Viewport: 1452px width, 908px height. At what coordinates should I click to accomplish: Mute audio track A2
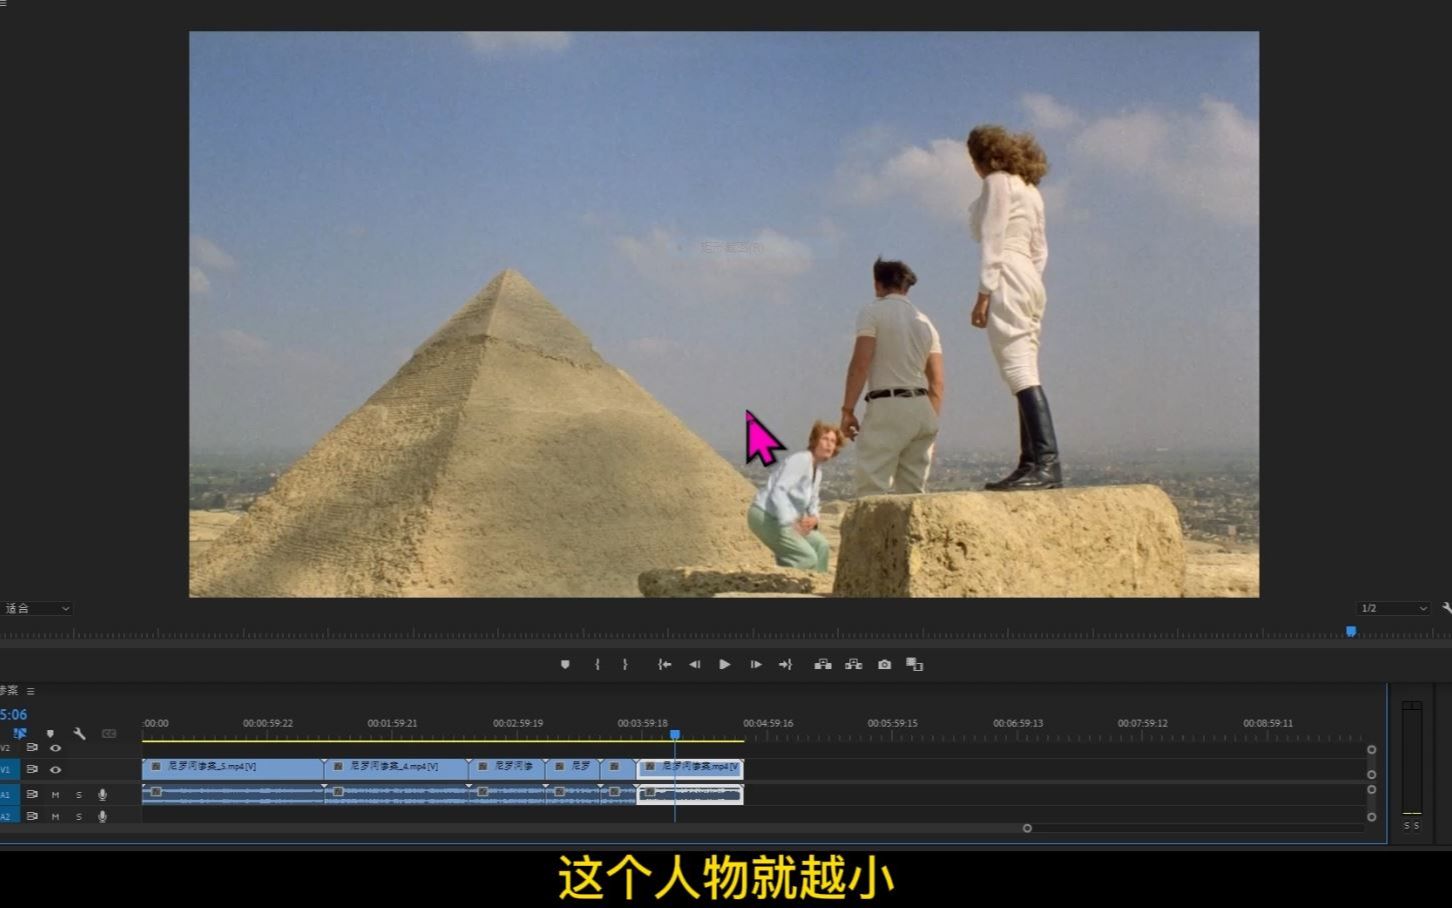pyautogui.click(x=55, y=817)
